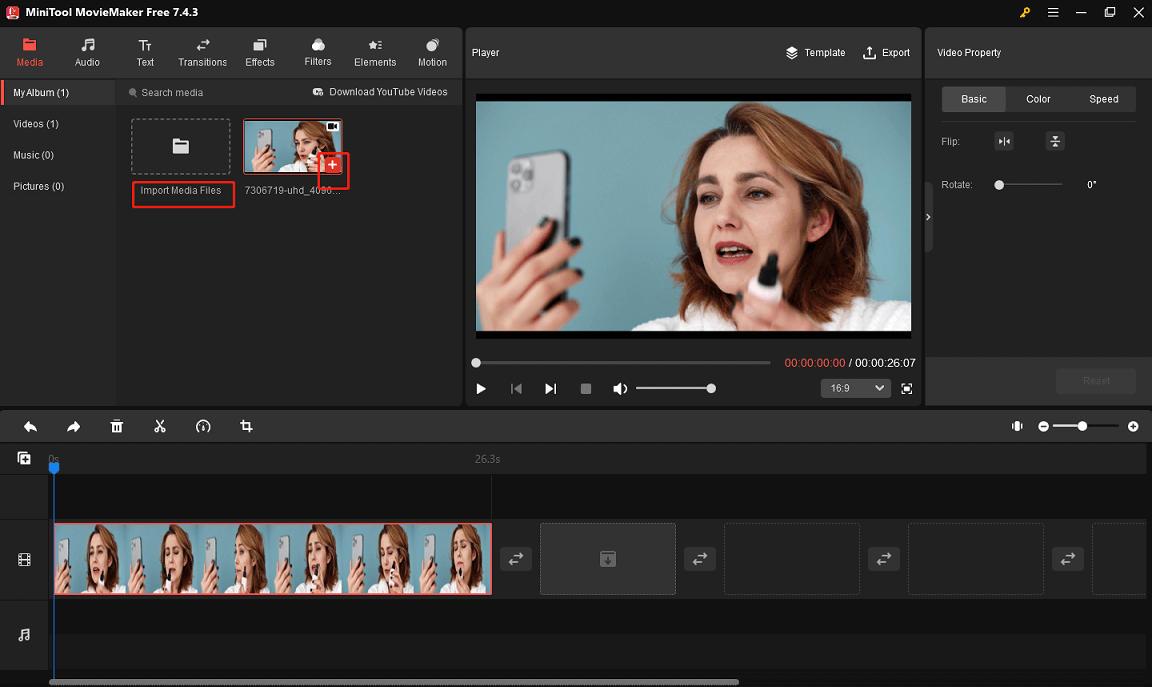Click the player progress bar handle
1152x687 pixels.
click(476, 363)
